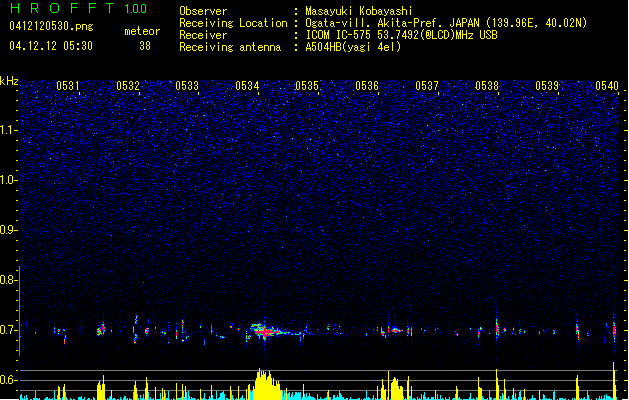Select the filename 0412120530.png
Screen dimensions: 629x400
[x=51, y=26]
